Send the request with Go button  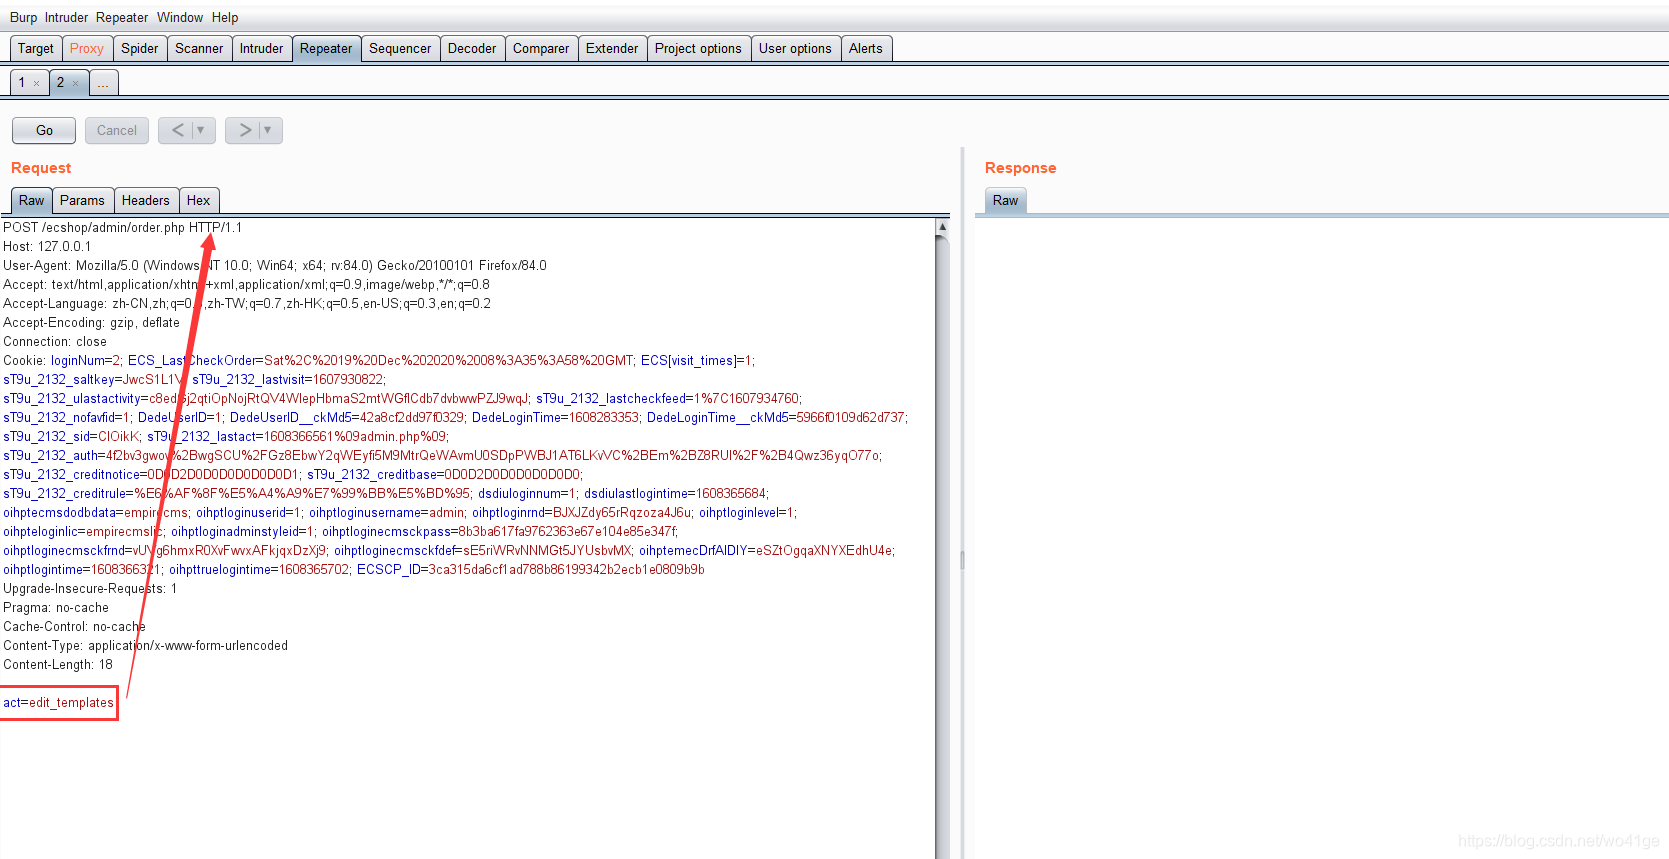(44, 130)
